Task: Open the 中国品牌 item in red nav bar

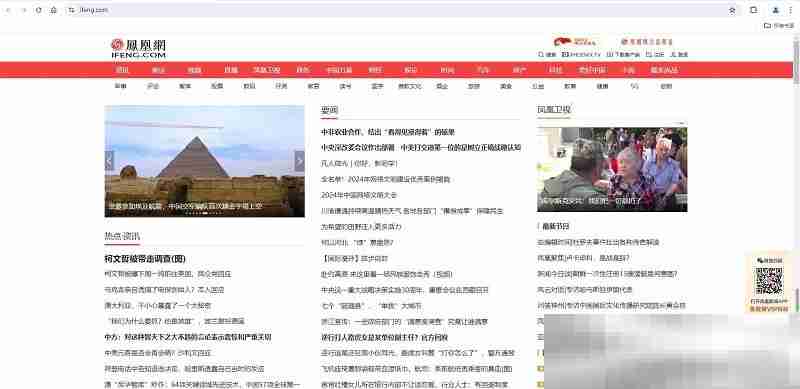Action: tap(339, 70)
